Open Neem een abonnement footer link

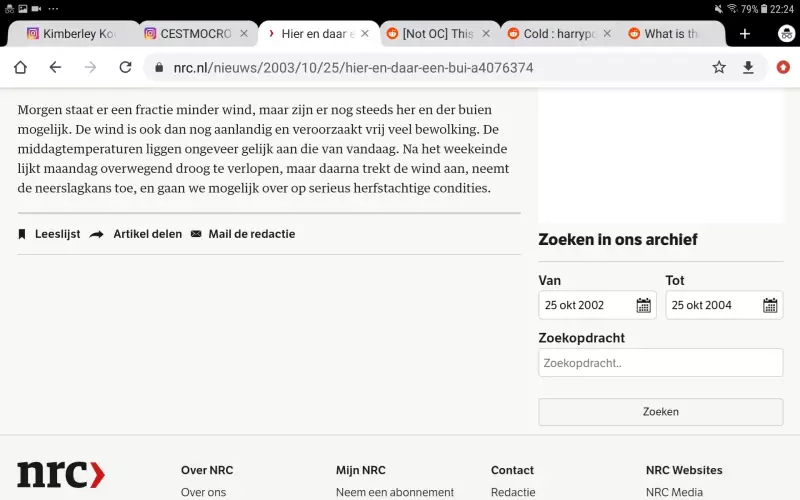coord(394,492)
